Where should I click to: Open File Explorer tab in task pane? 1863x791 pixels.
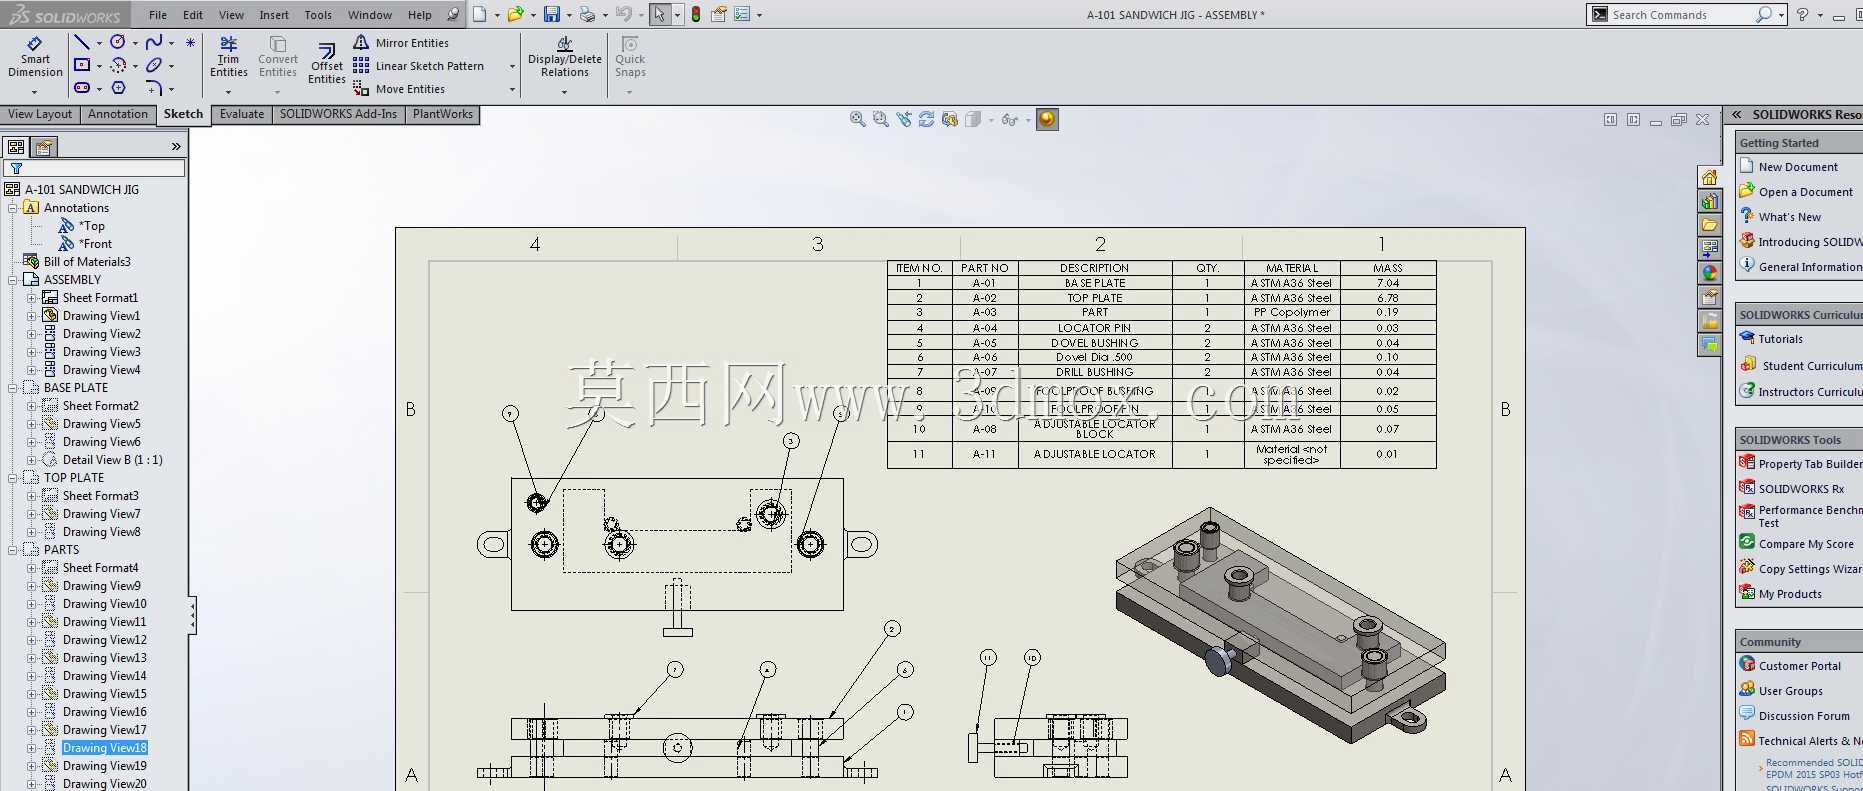(x=1710, y=225)
